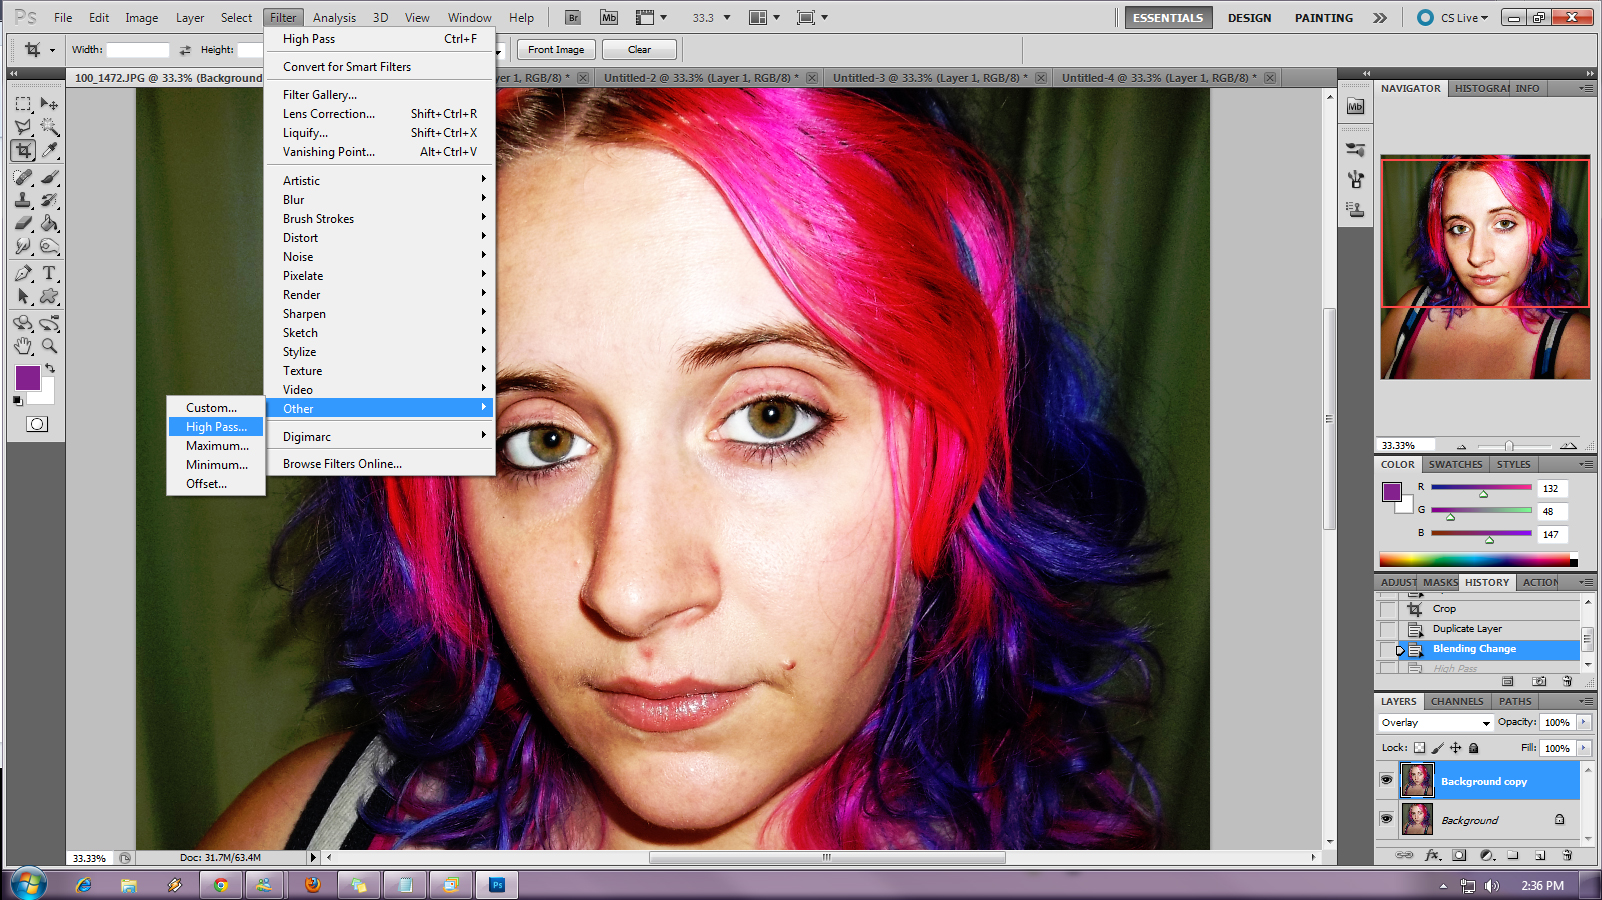Open the Overlay blend mode dropdown
The image size is (1602, 900).
(x=1435, y=723)
